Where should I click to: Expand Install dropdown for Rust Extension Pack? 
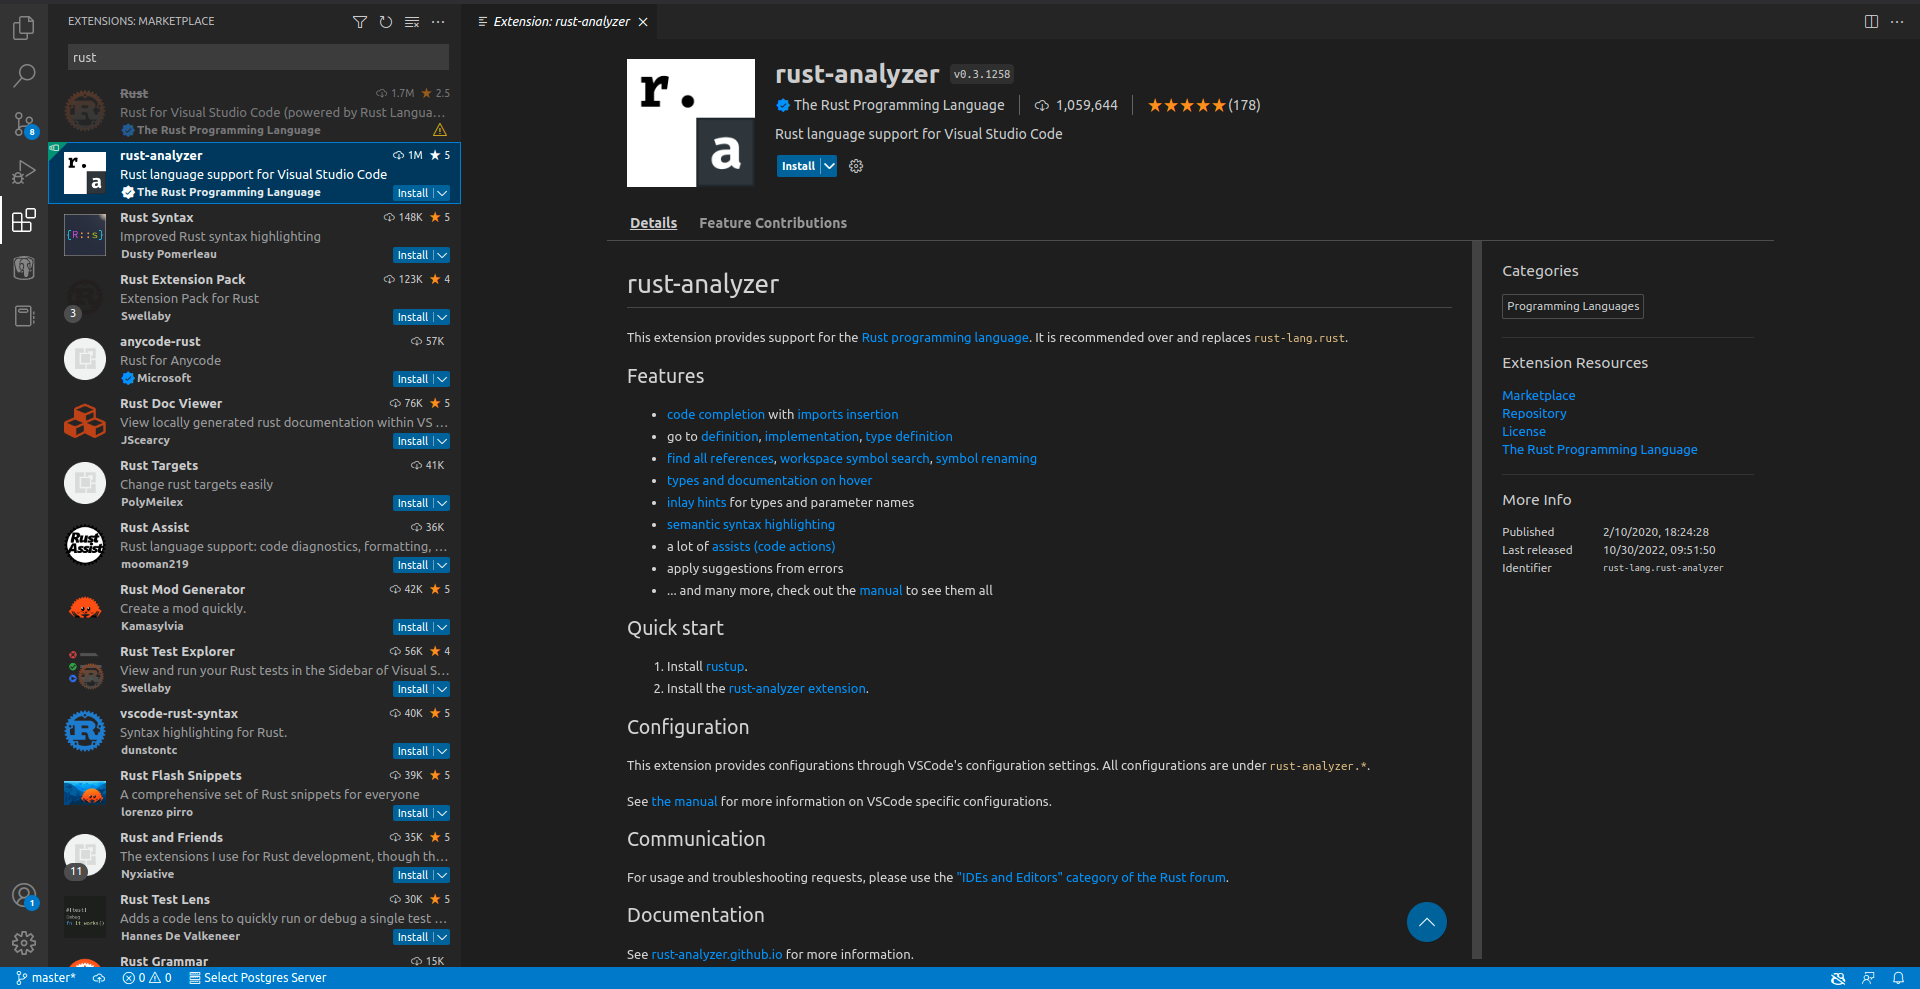[442, 317]
